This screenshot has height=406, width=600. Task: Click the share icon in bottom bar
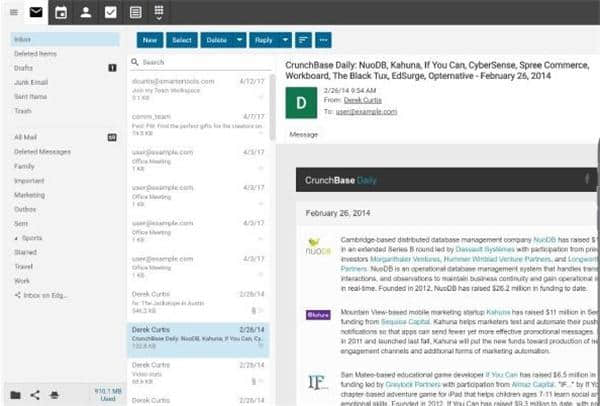35,395
